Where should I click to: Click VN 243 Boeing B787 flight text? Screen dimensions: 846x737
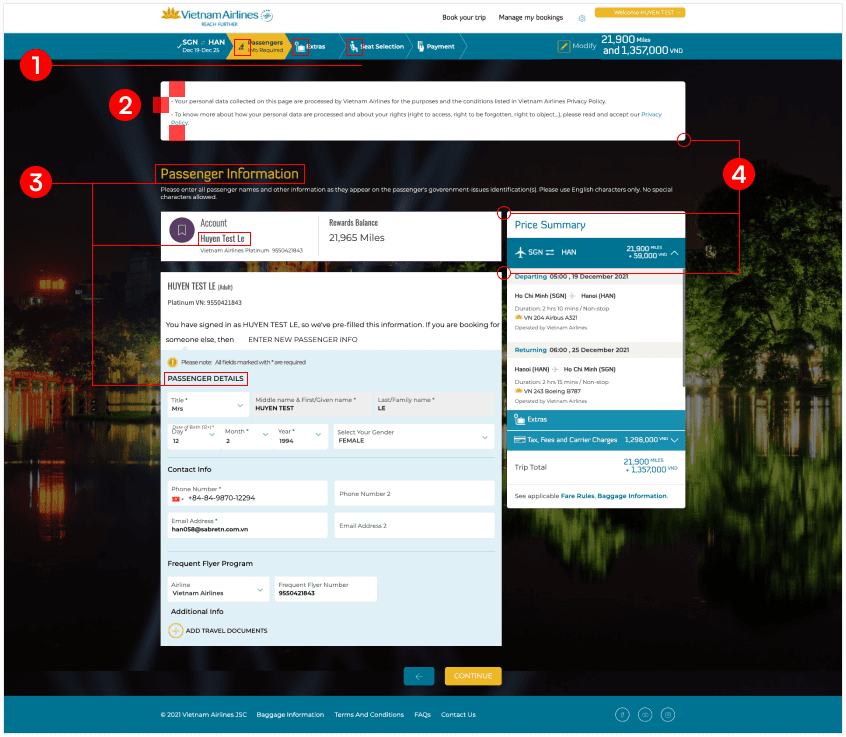point(552,391)
